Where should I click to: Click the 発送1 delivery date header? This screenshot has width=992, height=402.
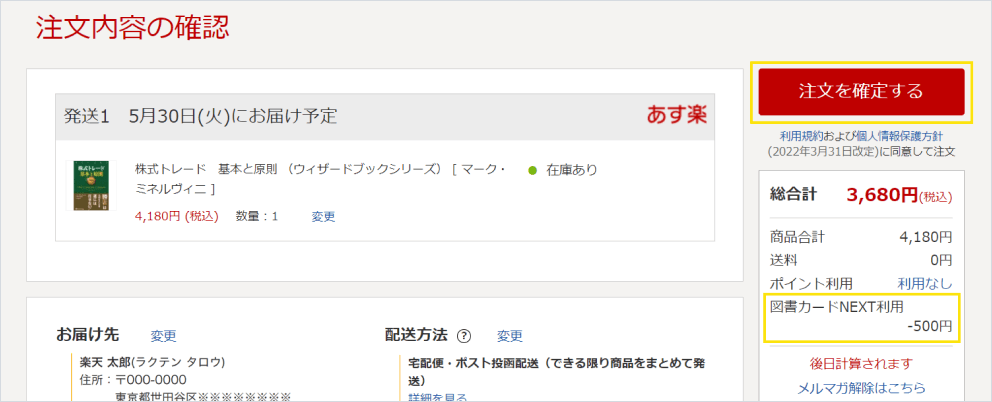[x=200, y=116]
